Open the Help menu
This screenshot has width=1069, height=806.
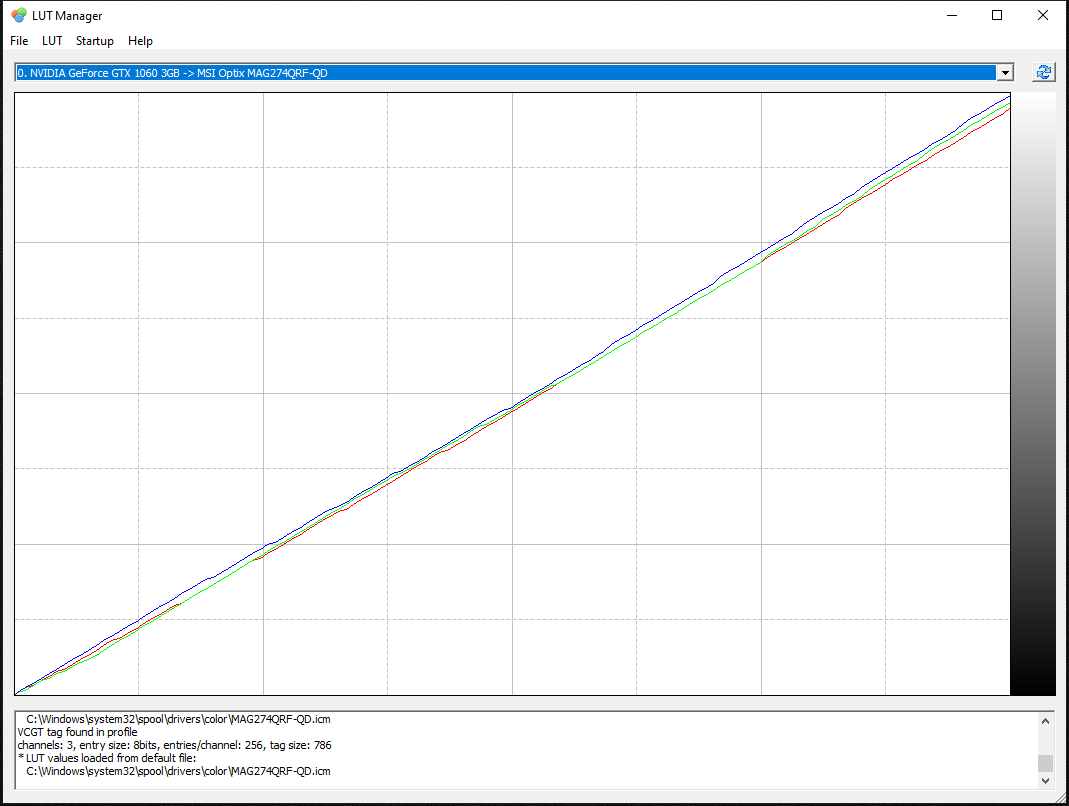point(140,41)
